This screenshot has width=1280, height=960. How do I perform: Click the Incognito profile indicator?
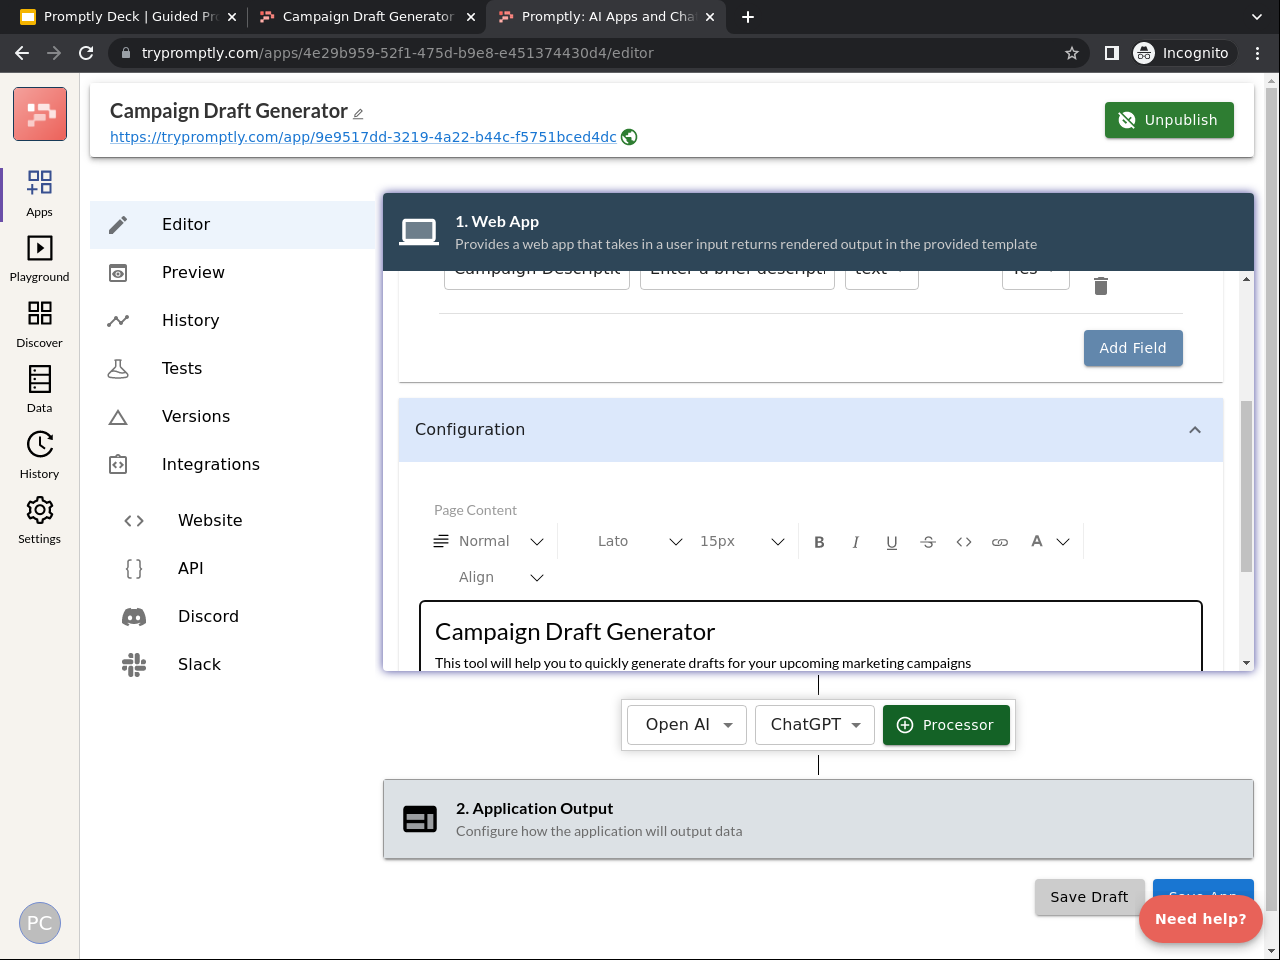point(1181,53)
